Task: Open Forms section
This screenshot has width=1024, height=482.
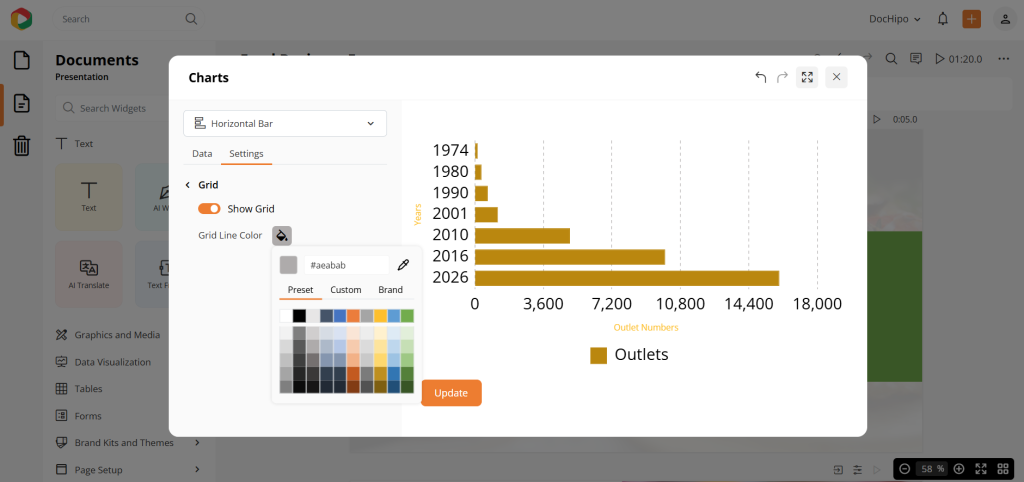Action: (79, 415)
